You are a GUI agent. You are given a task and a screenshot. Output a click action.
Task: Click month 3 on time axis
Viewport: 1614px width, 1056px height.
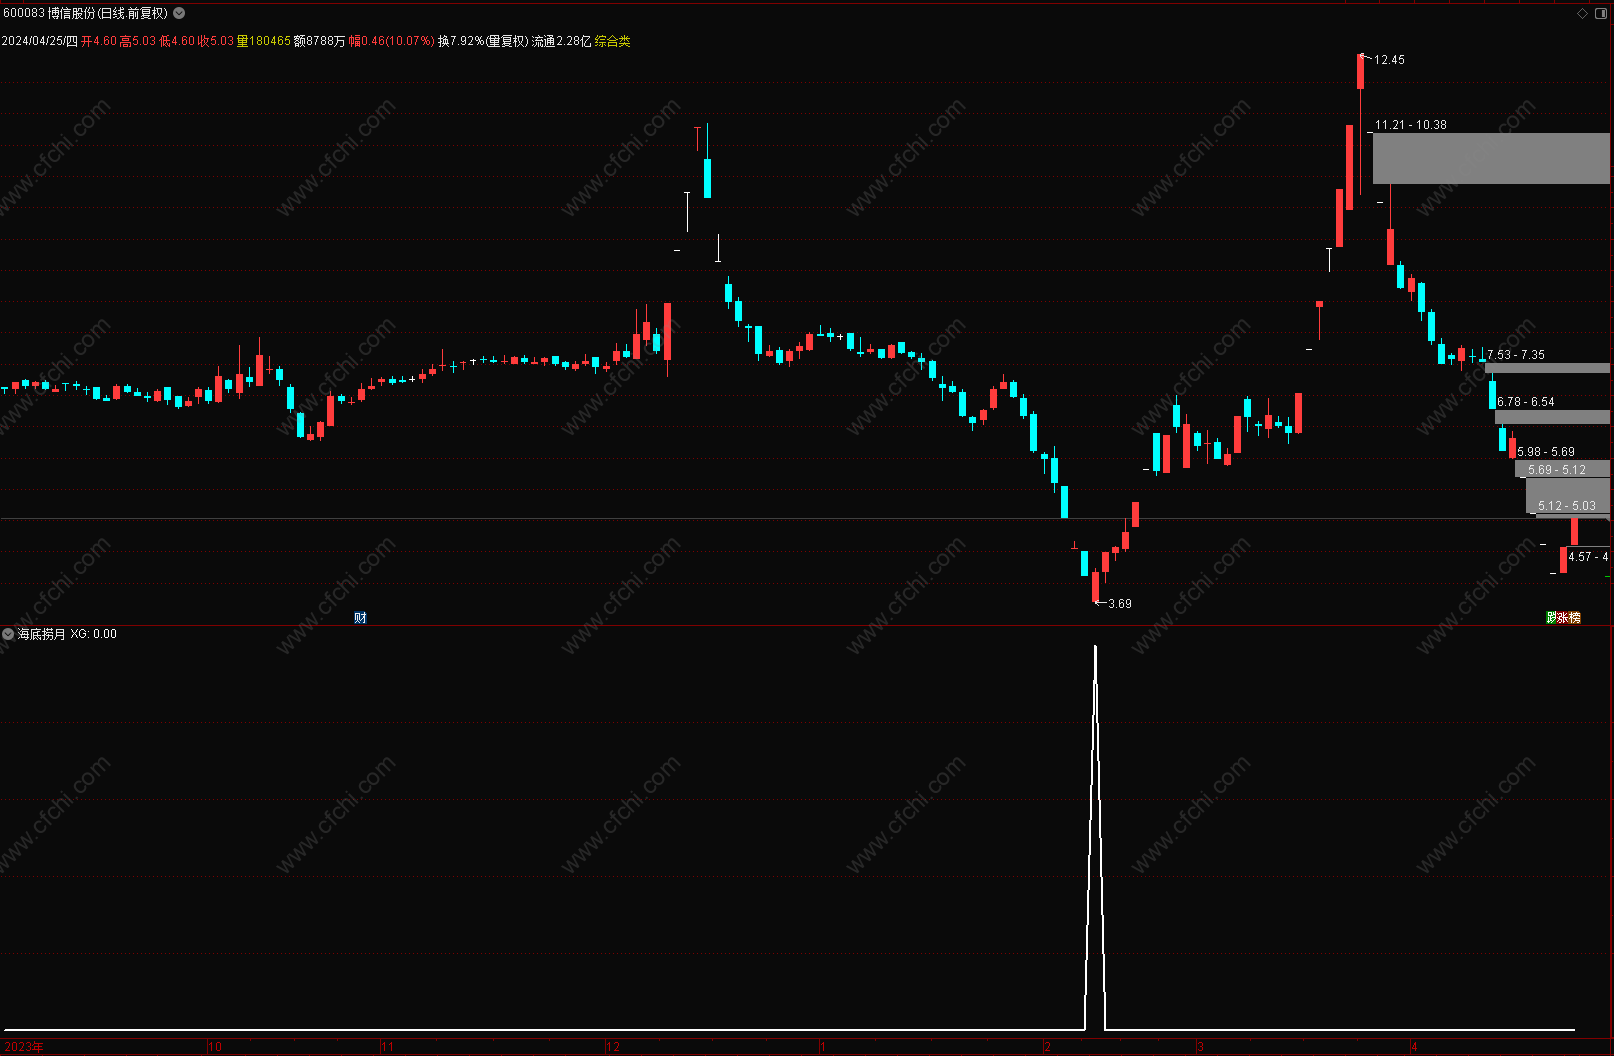(1200, 1047)
